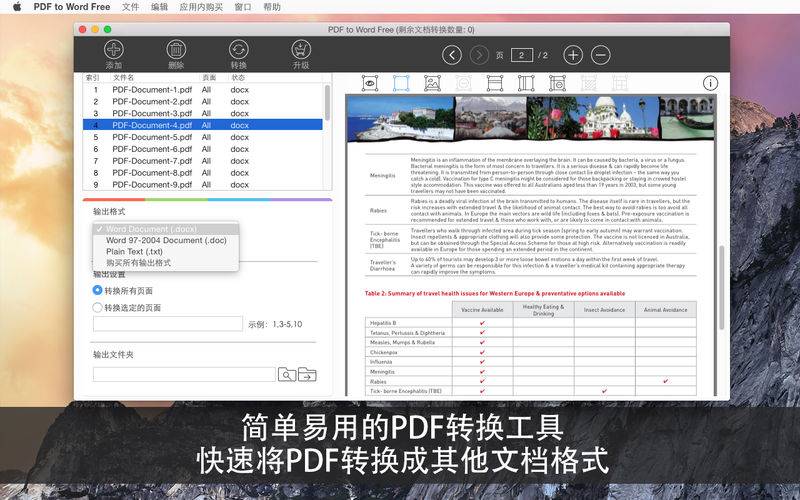
Task: Click the preview pane vertical scrollbar
Action: pos(722,287)
